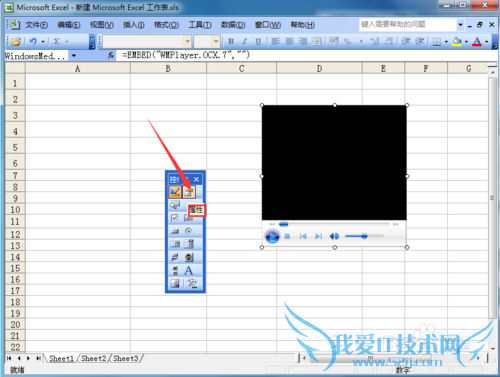Switch to the Sheet2 tab
Viewport: 500px width, 377px height.
93,358
